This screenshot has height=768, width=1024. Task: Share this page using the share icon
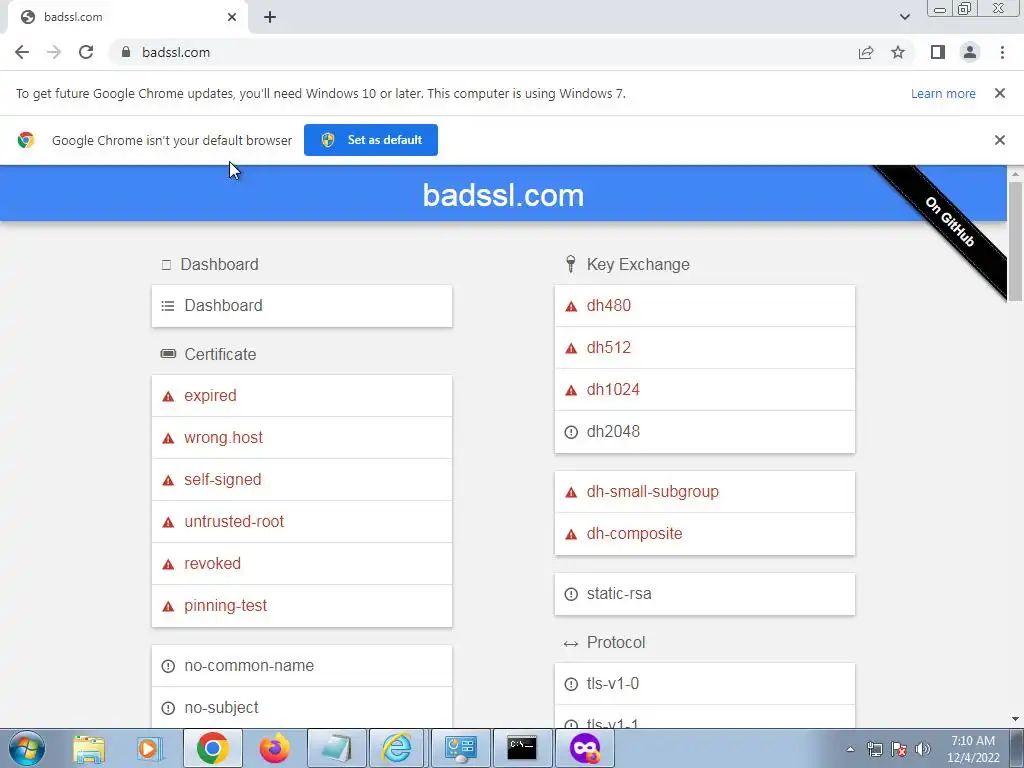(x=866, y=52)
